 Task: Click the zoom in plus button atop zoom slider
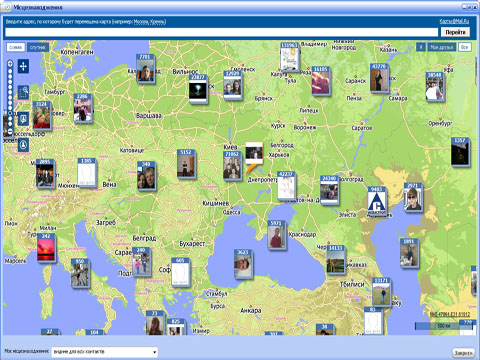pyautogui.click(x=10, y=63)
